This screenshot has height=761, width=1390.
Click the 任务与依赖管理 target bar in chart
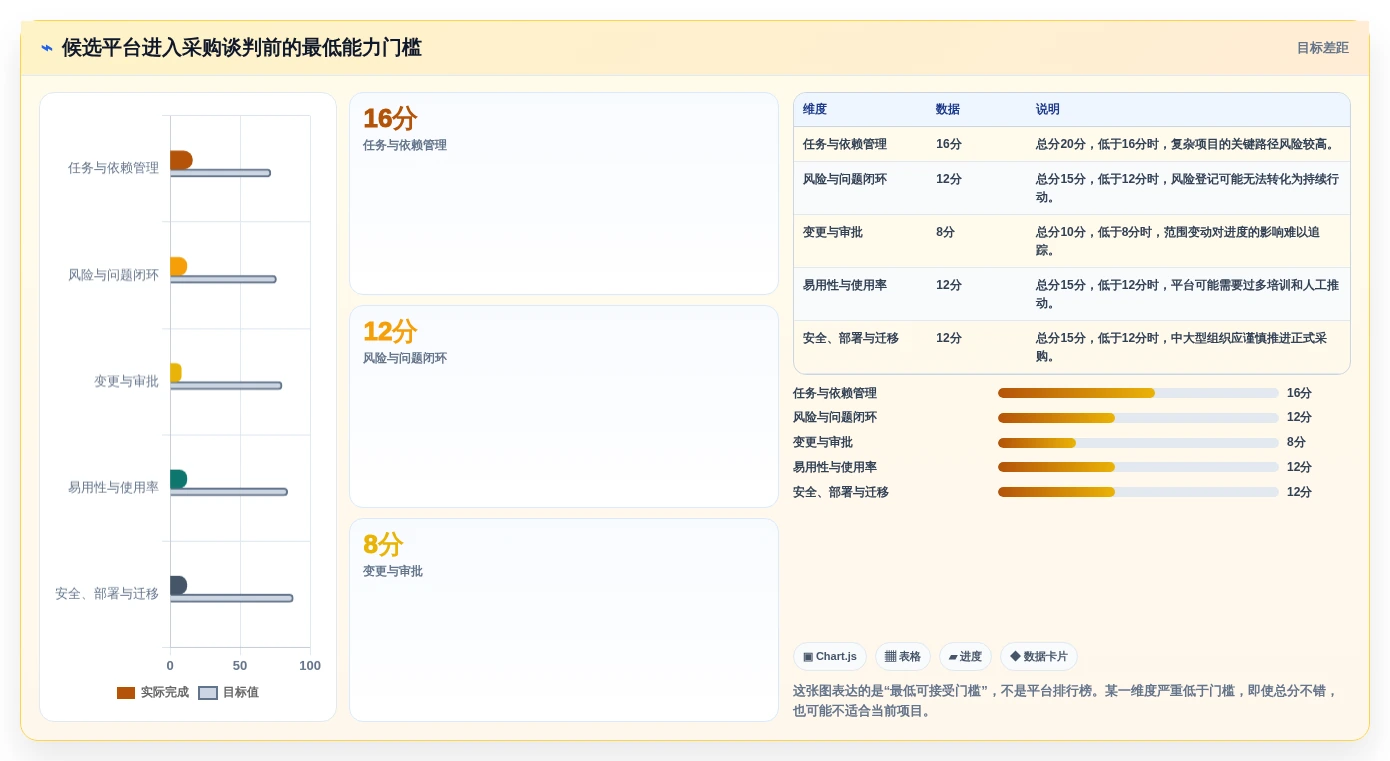click(220, 173)
